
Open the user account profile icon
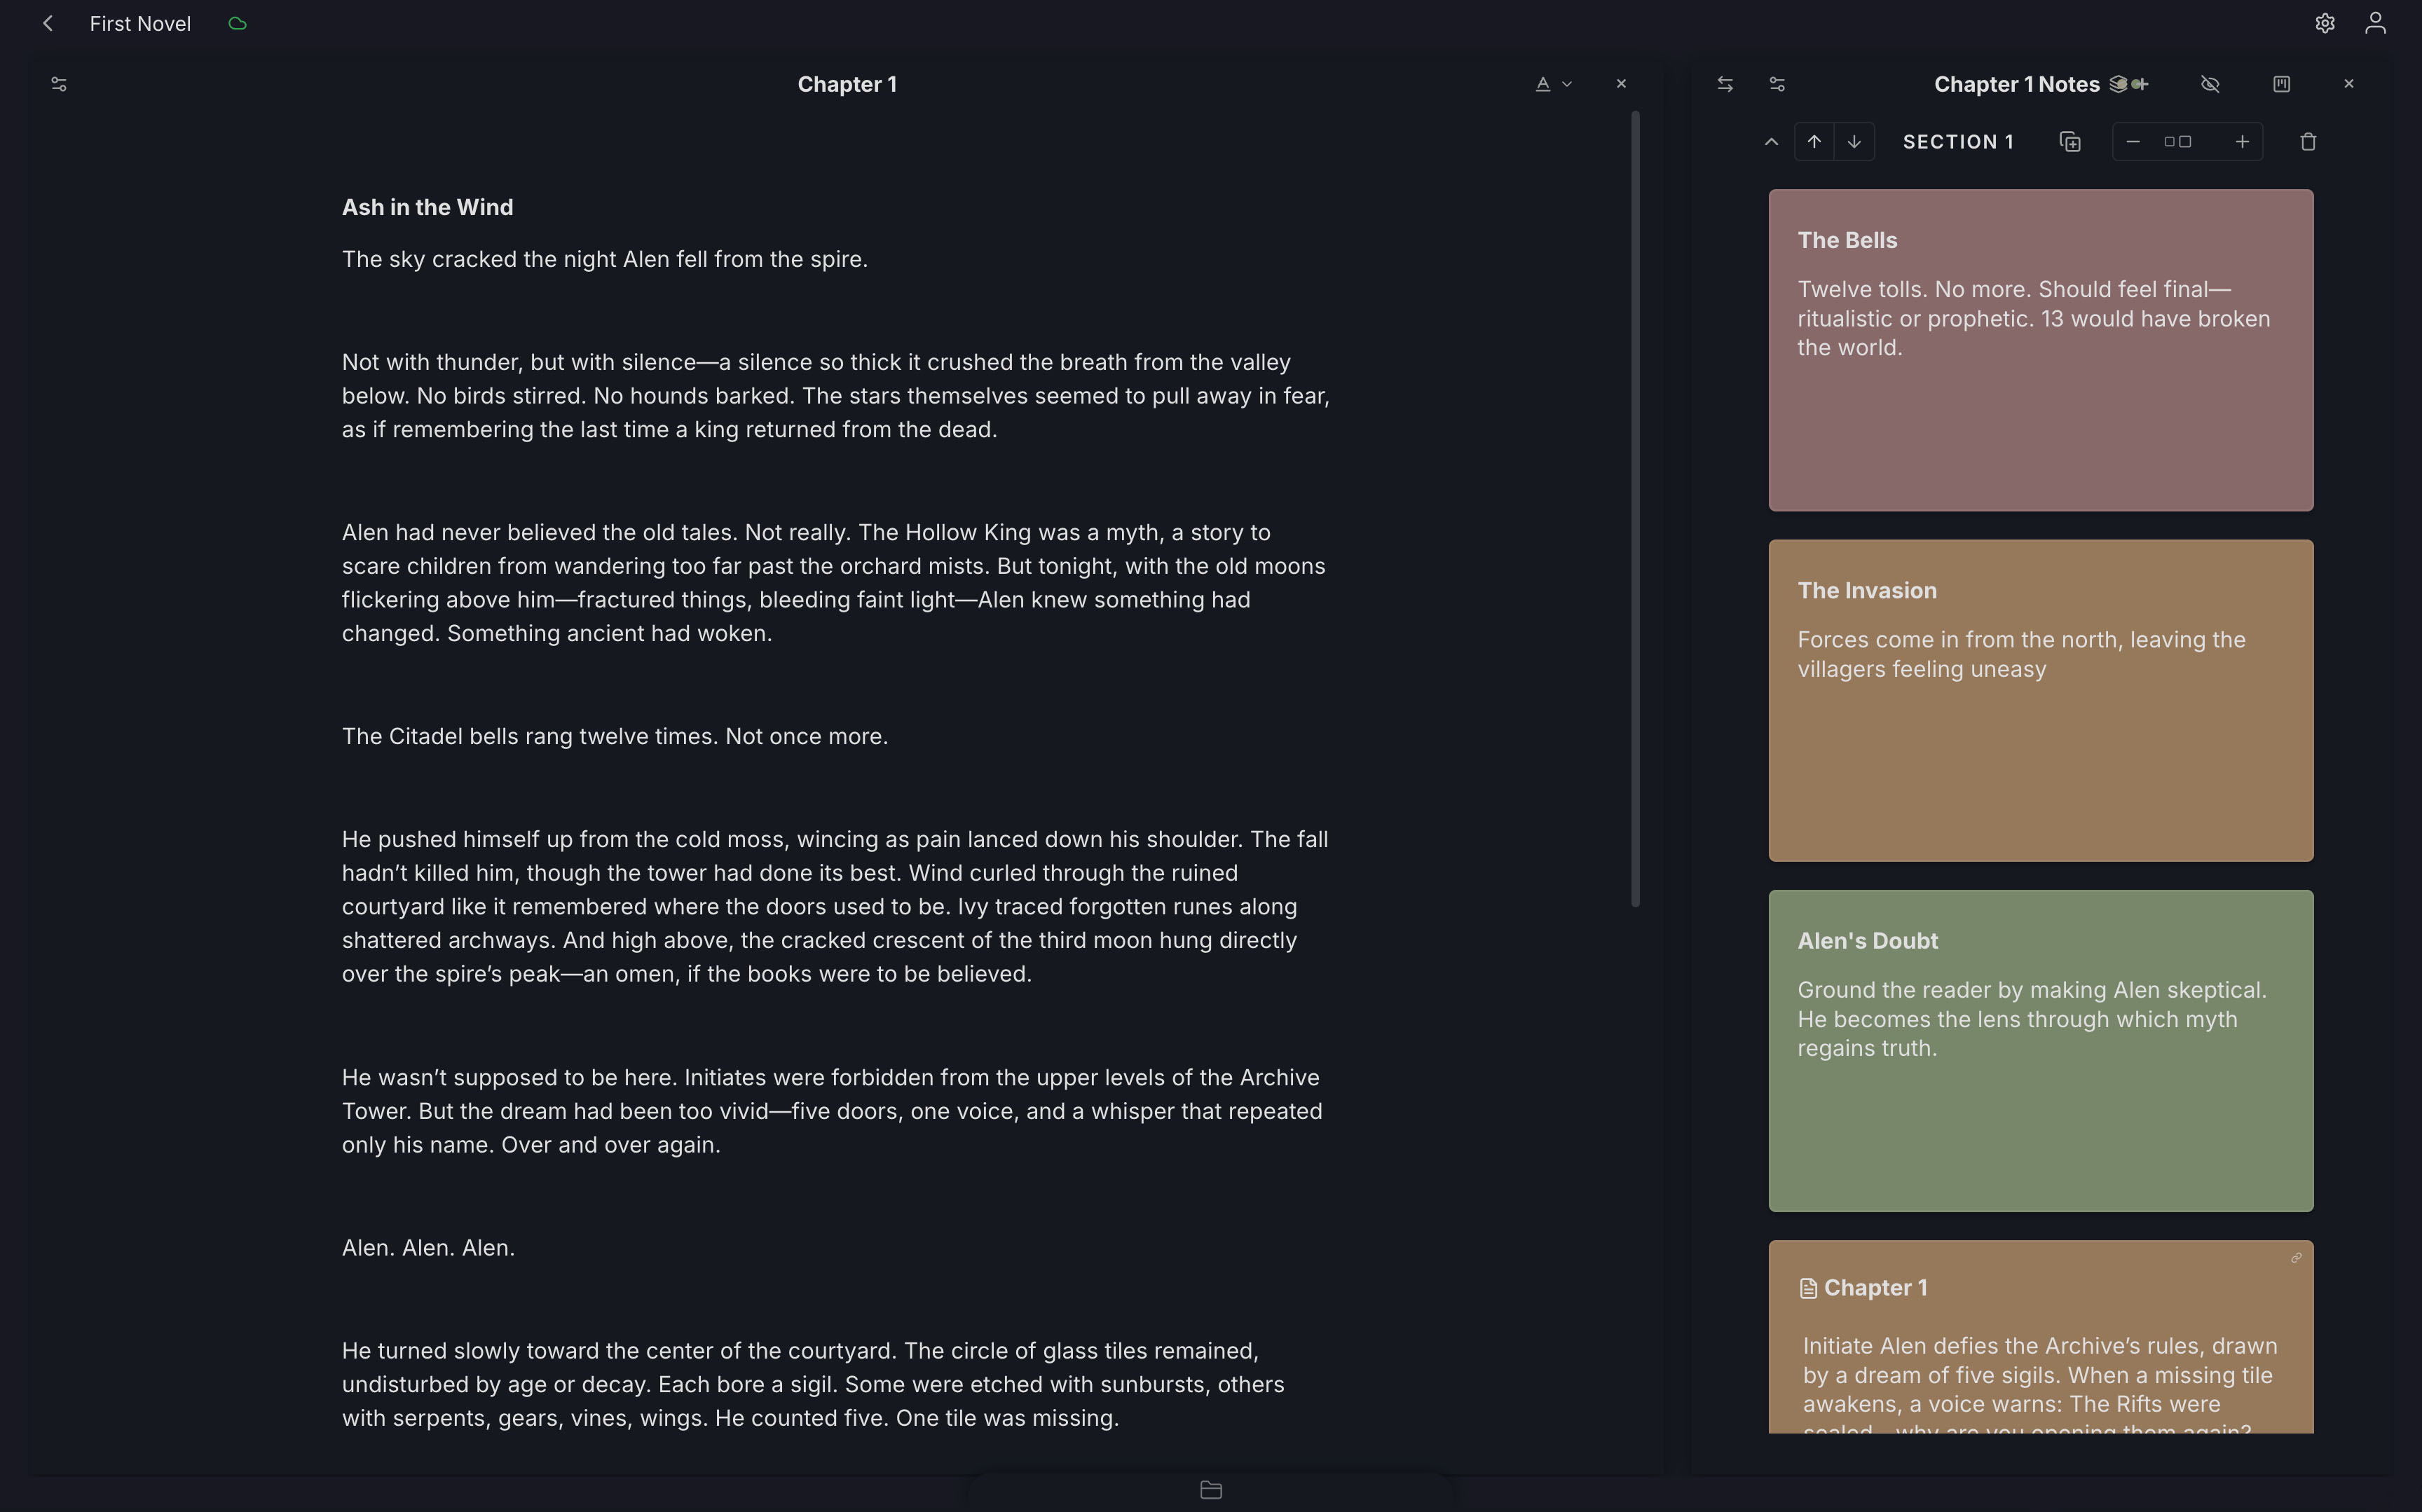(2376, 23)
